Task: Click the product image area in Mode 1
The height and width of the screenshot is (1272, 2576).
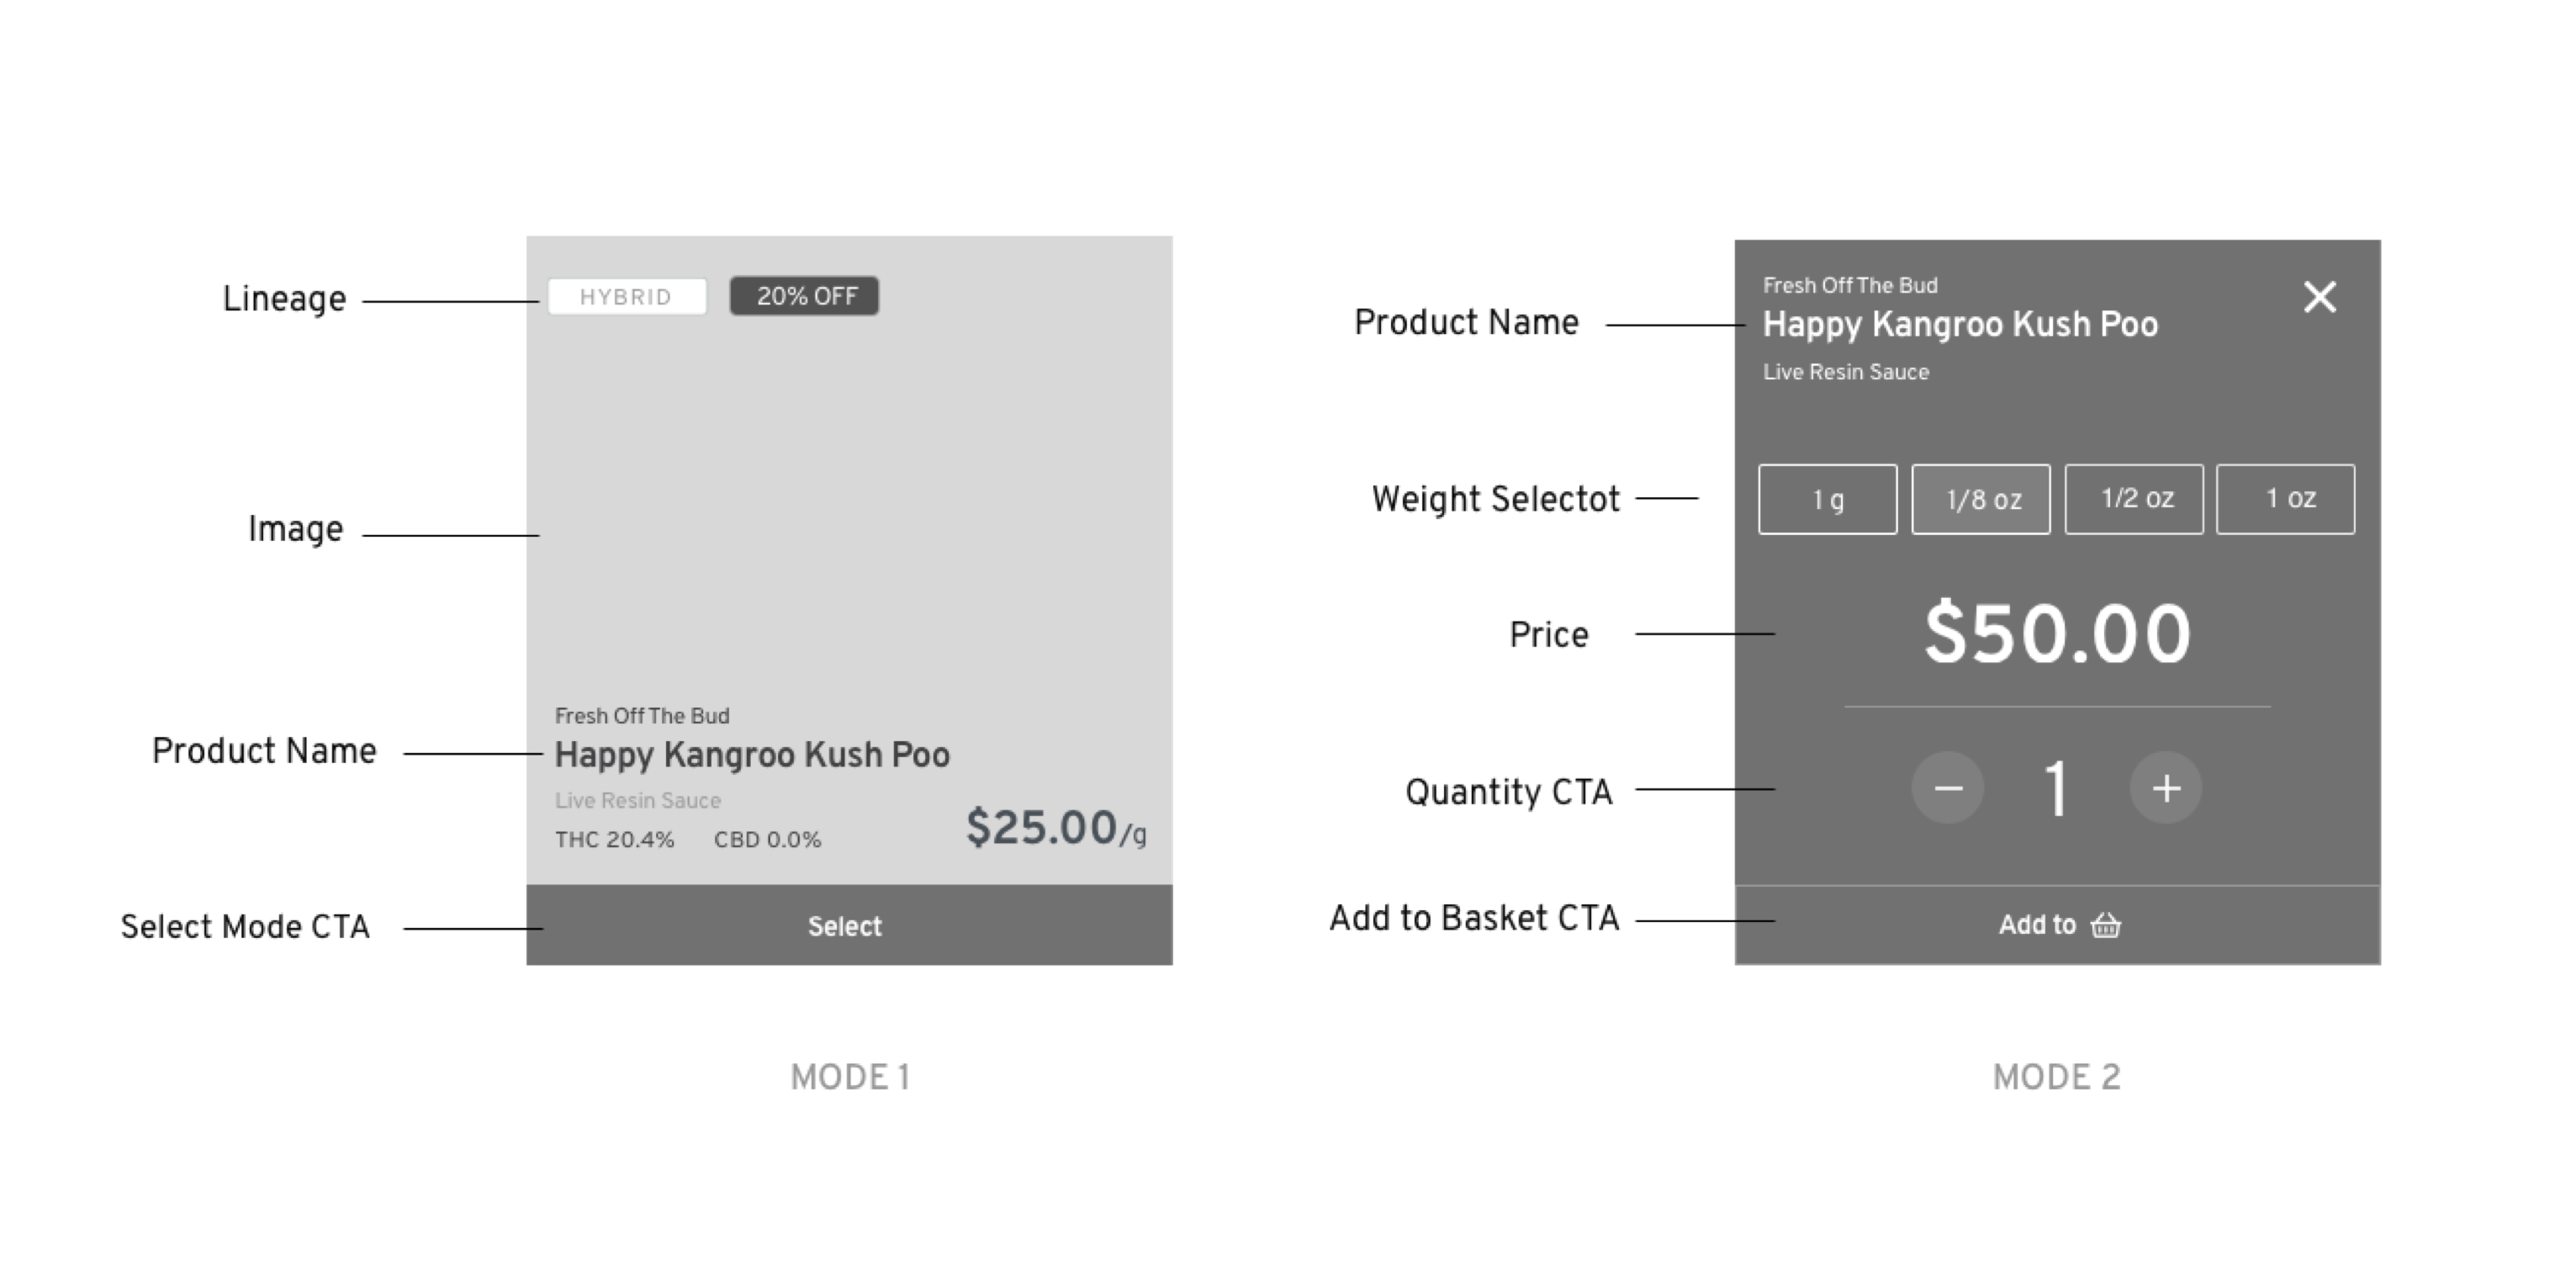Action: click(x=849, y=500)
